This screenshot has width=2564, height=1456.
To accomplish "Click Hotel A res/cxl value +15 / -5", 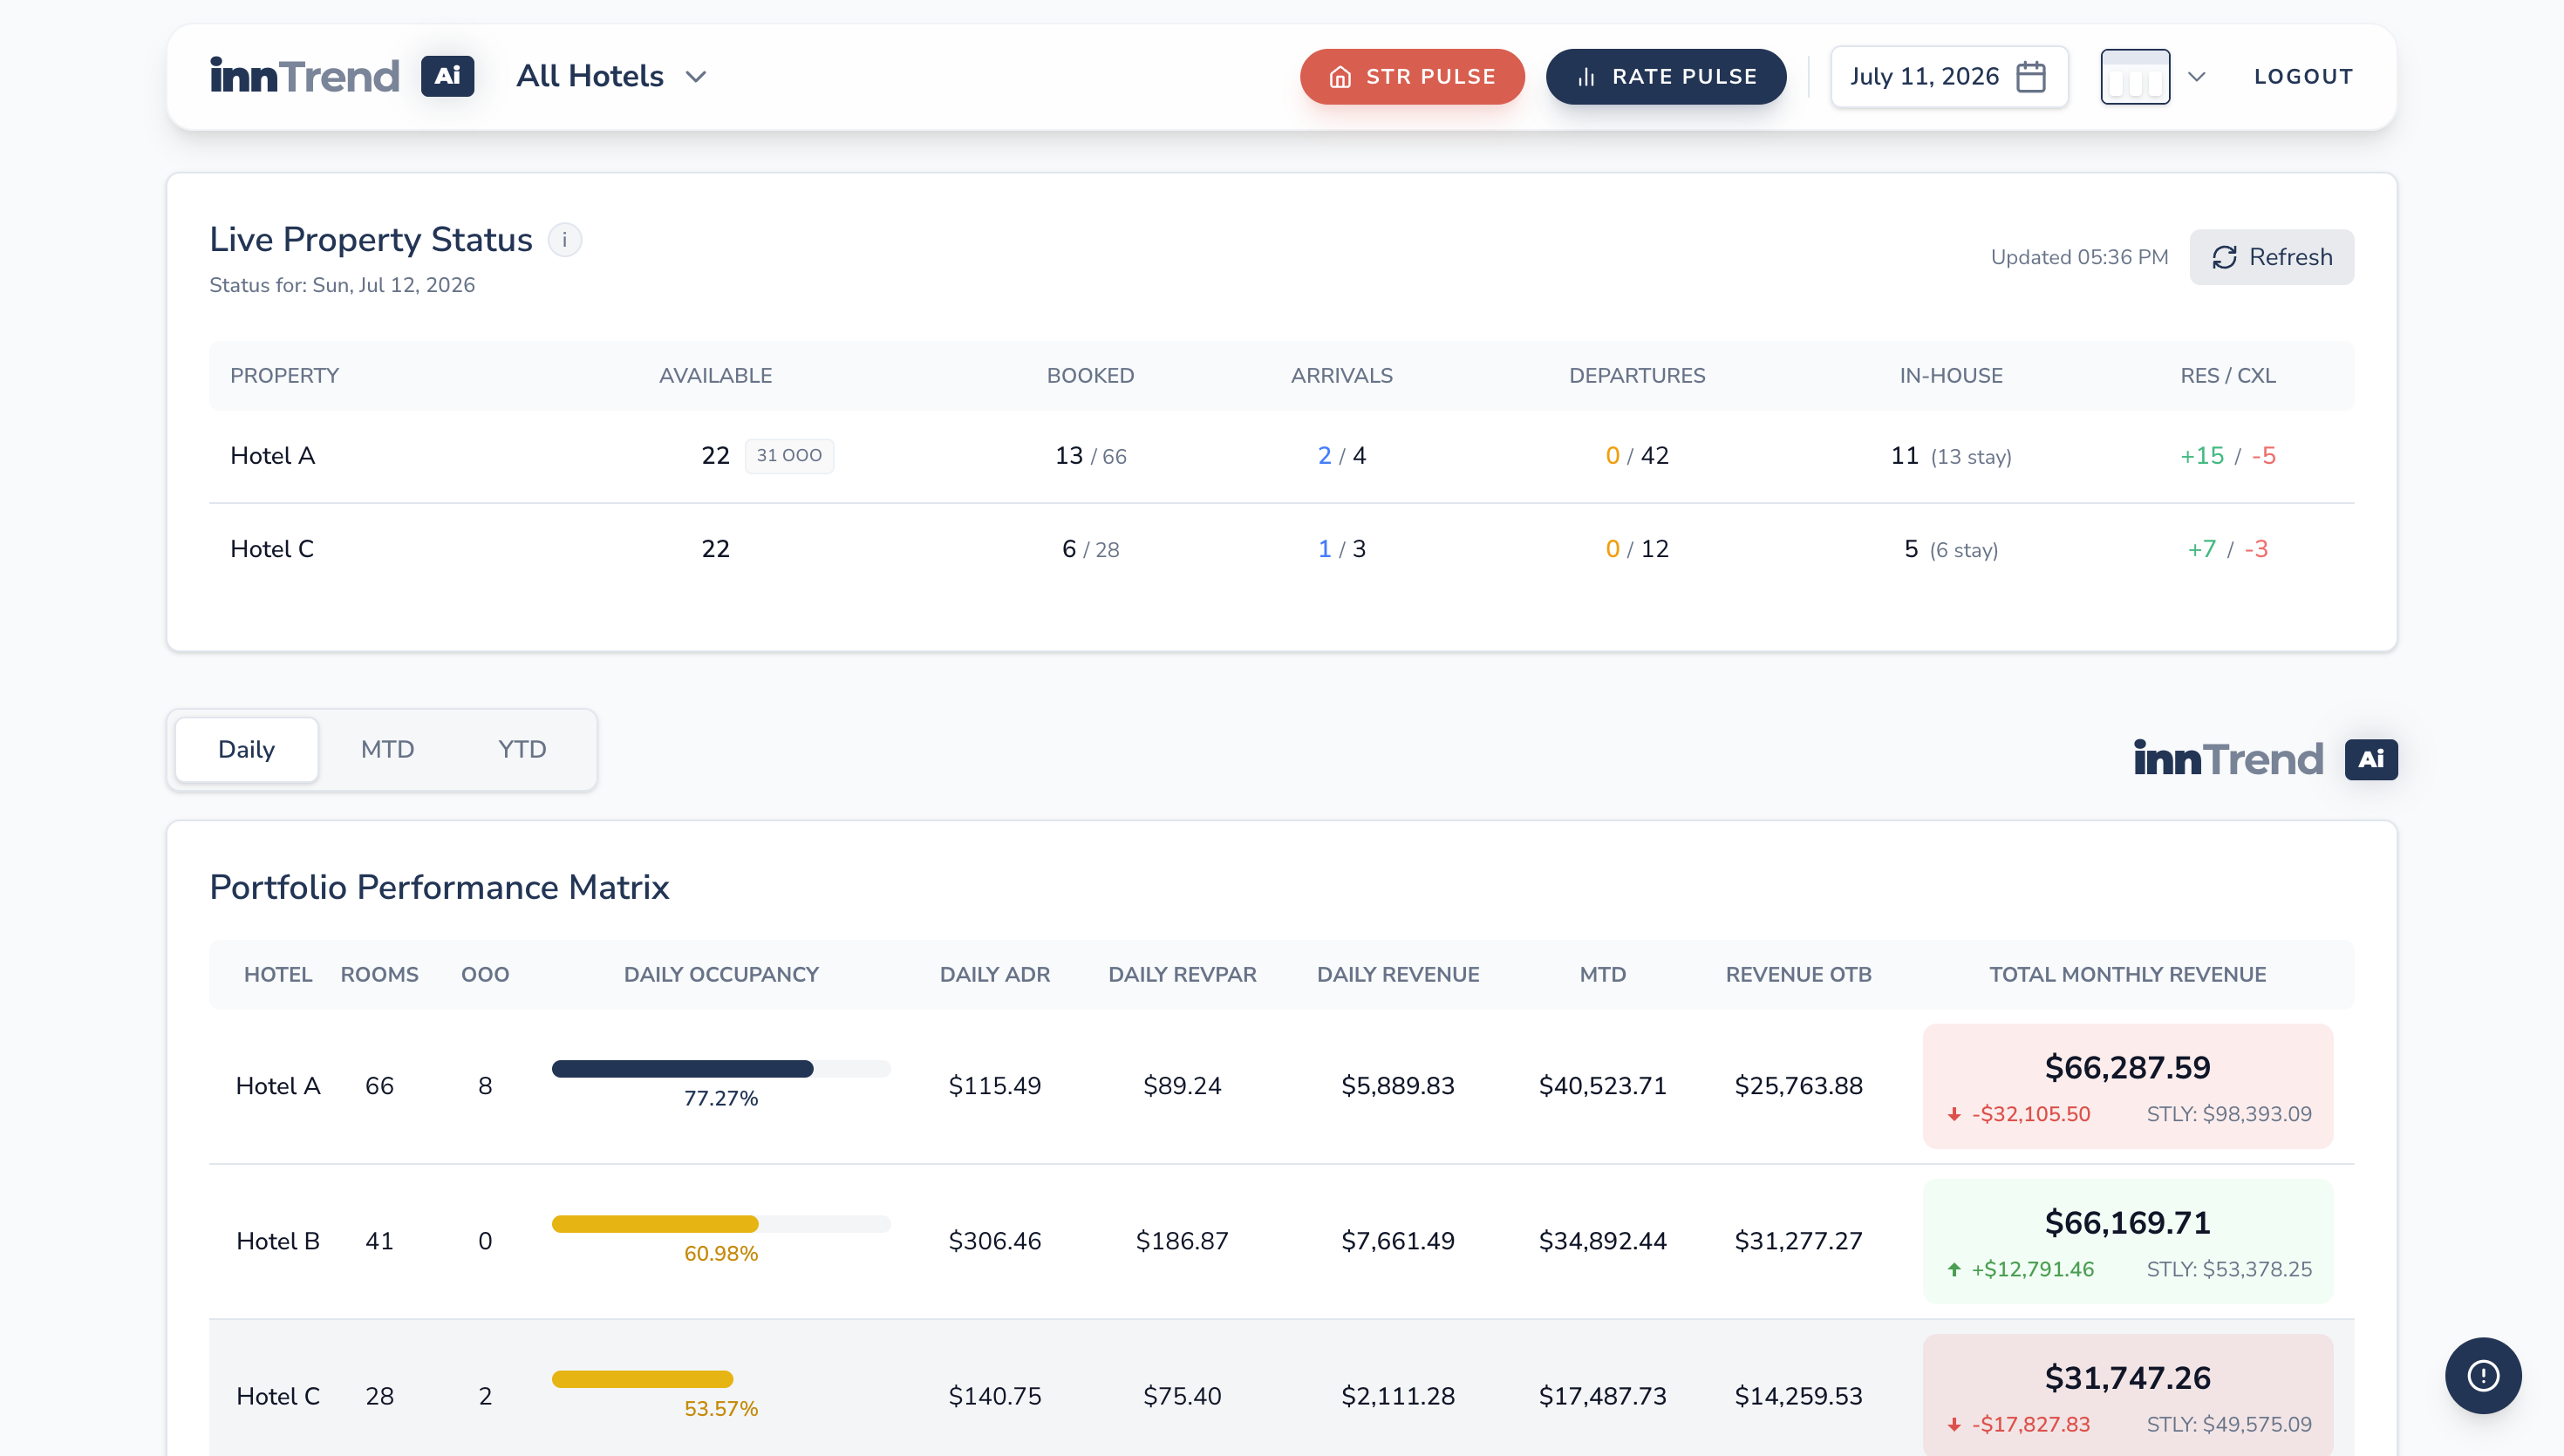I will tap(2227, 455).
